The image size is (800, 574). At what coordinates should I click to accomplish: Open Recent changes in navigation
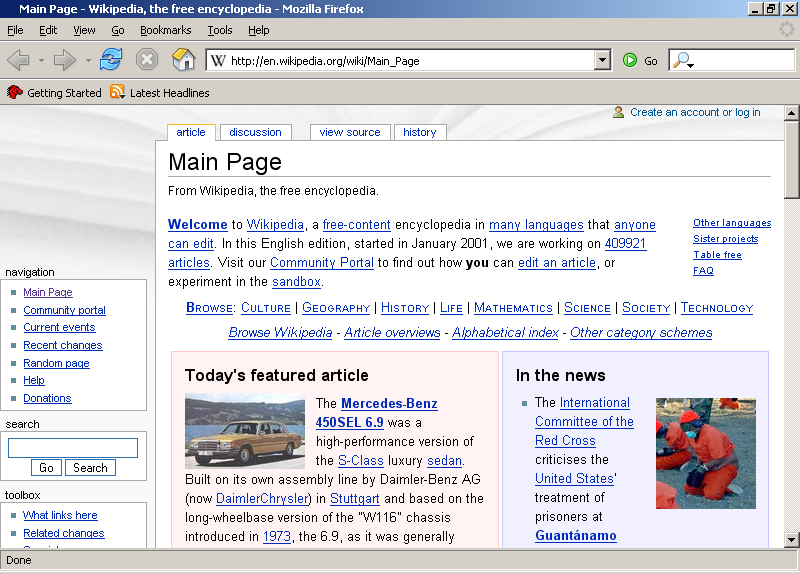[x=63, y=345]
